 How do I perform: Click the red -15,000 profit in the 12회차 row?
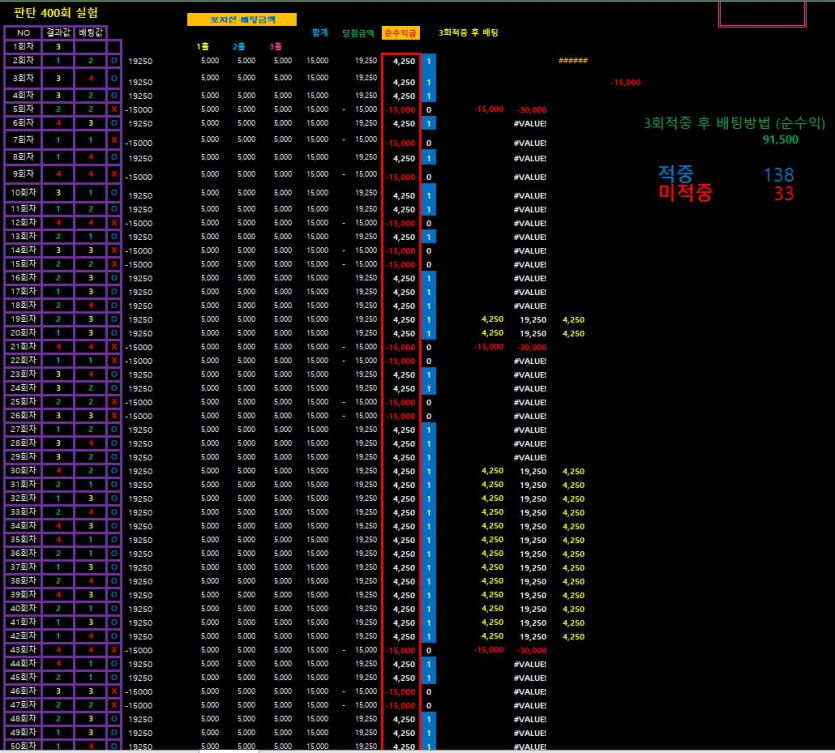coord(400,224)
